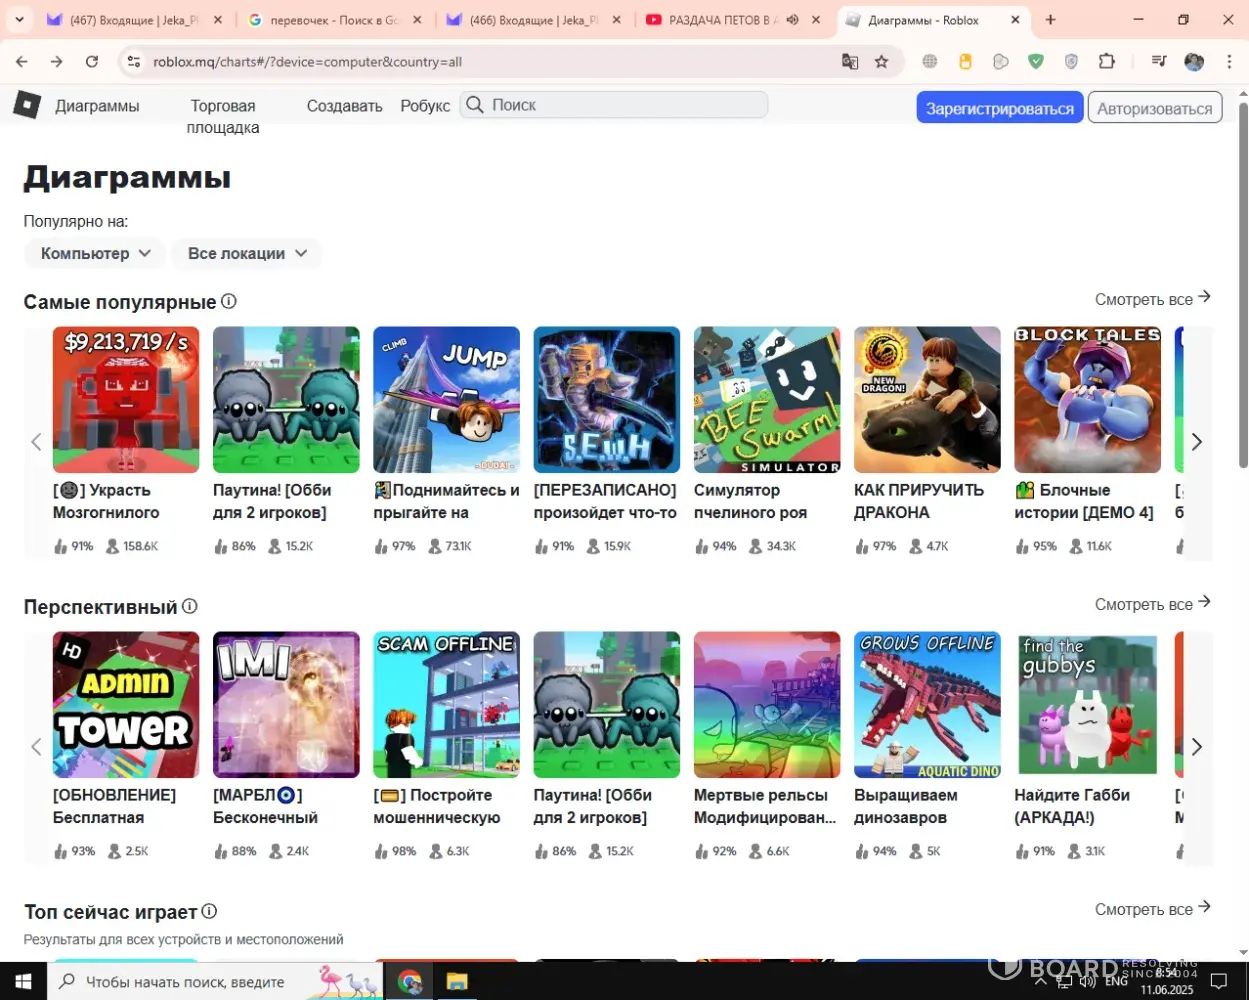
Task: Click the info icon beside Топ сейчас играет
Action: coord(209,911)
